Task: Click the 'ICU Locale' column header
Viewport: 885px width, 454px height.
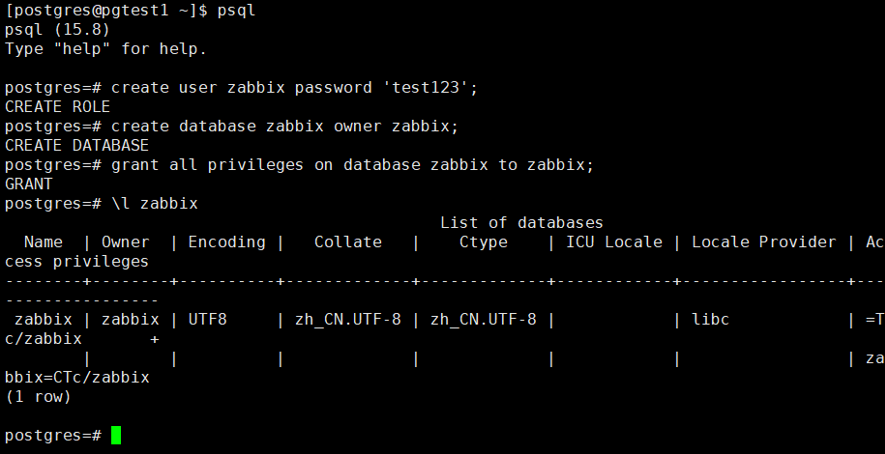Action: pyautogui.click(x=614, y=242)
